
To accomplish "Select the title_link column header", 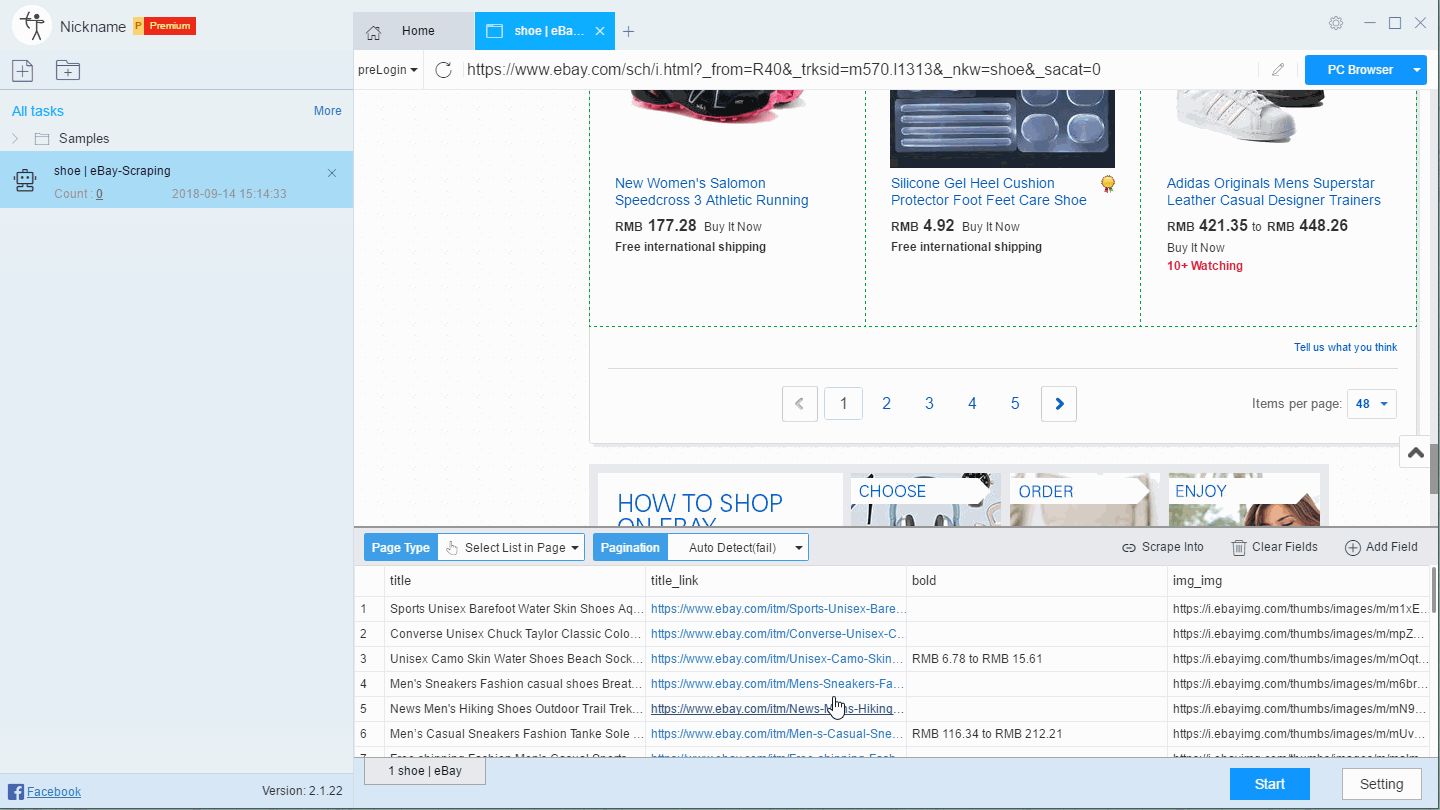I will (x=776, y=580).
